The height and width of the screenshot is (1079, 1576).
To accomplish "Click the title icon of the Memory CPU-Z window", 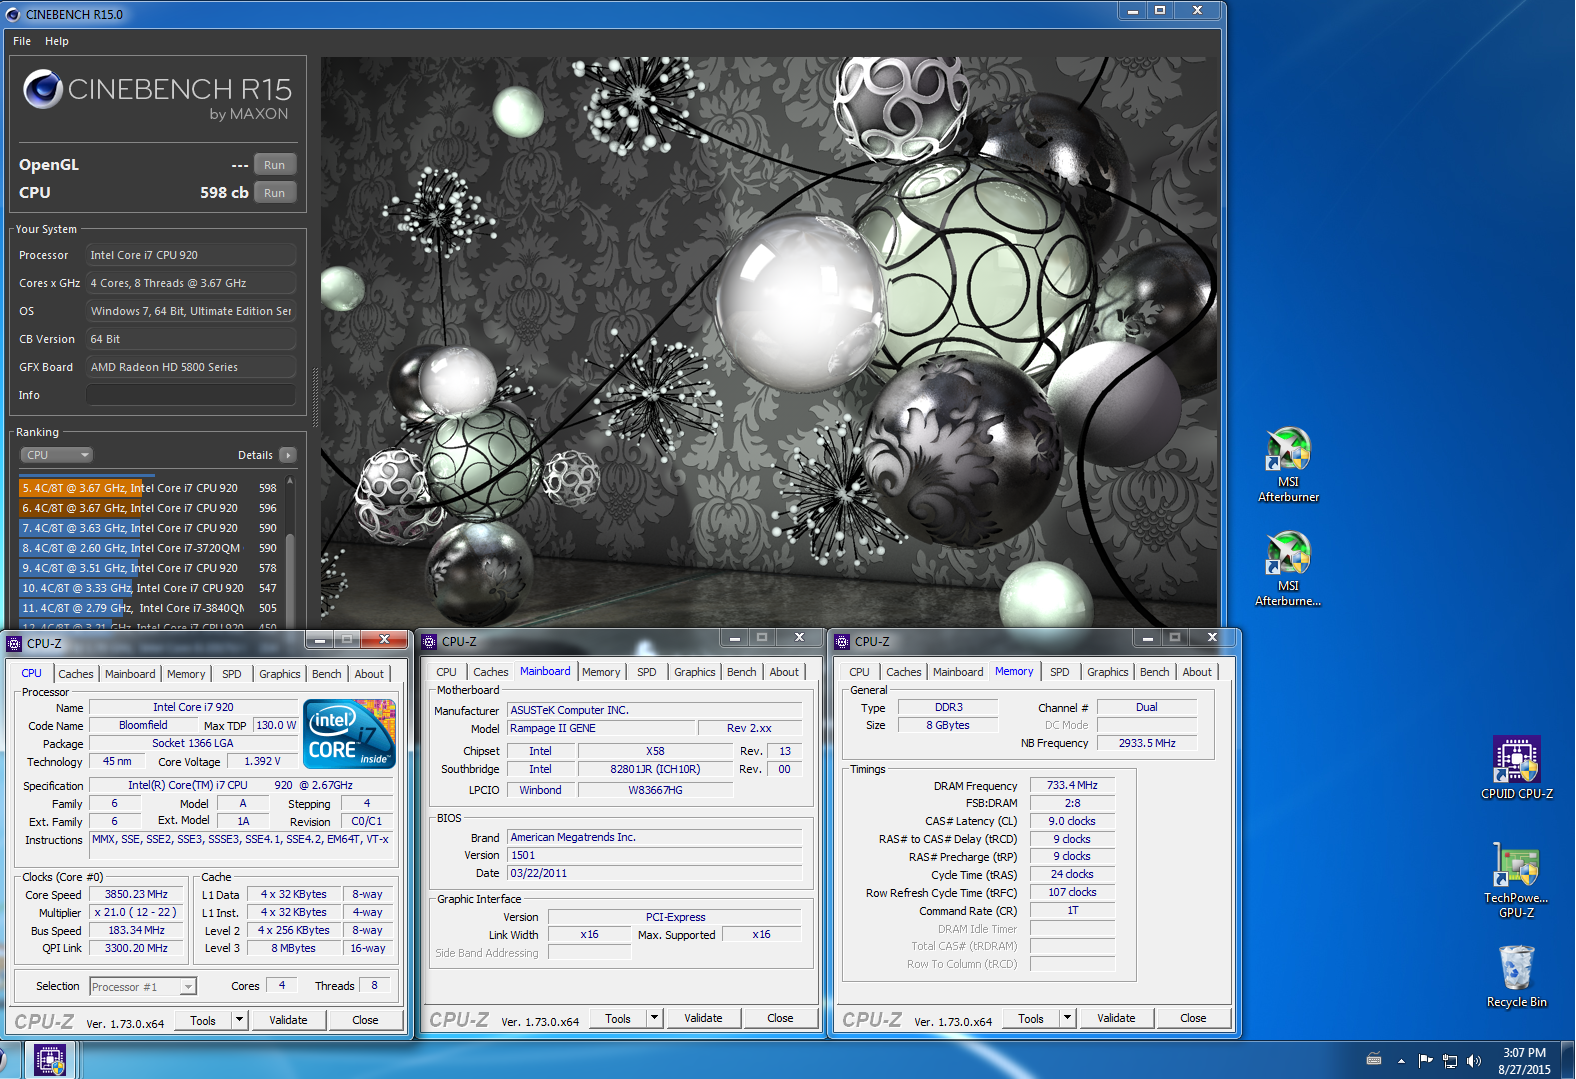I will click(x=842, y=641).
